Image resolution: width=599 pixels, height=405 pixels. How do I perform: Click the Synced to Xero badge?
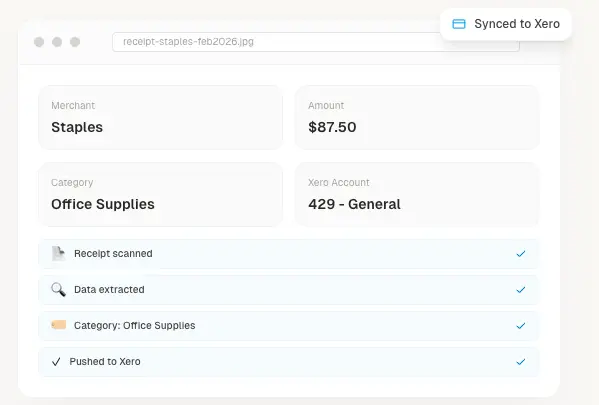click(506, 24)
